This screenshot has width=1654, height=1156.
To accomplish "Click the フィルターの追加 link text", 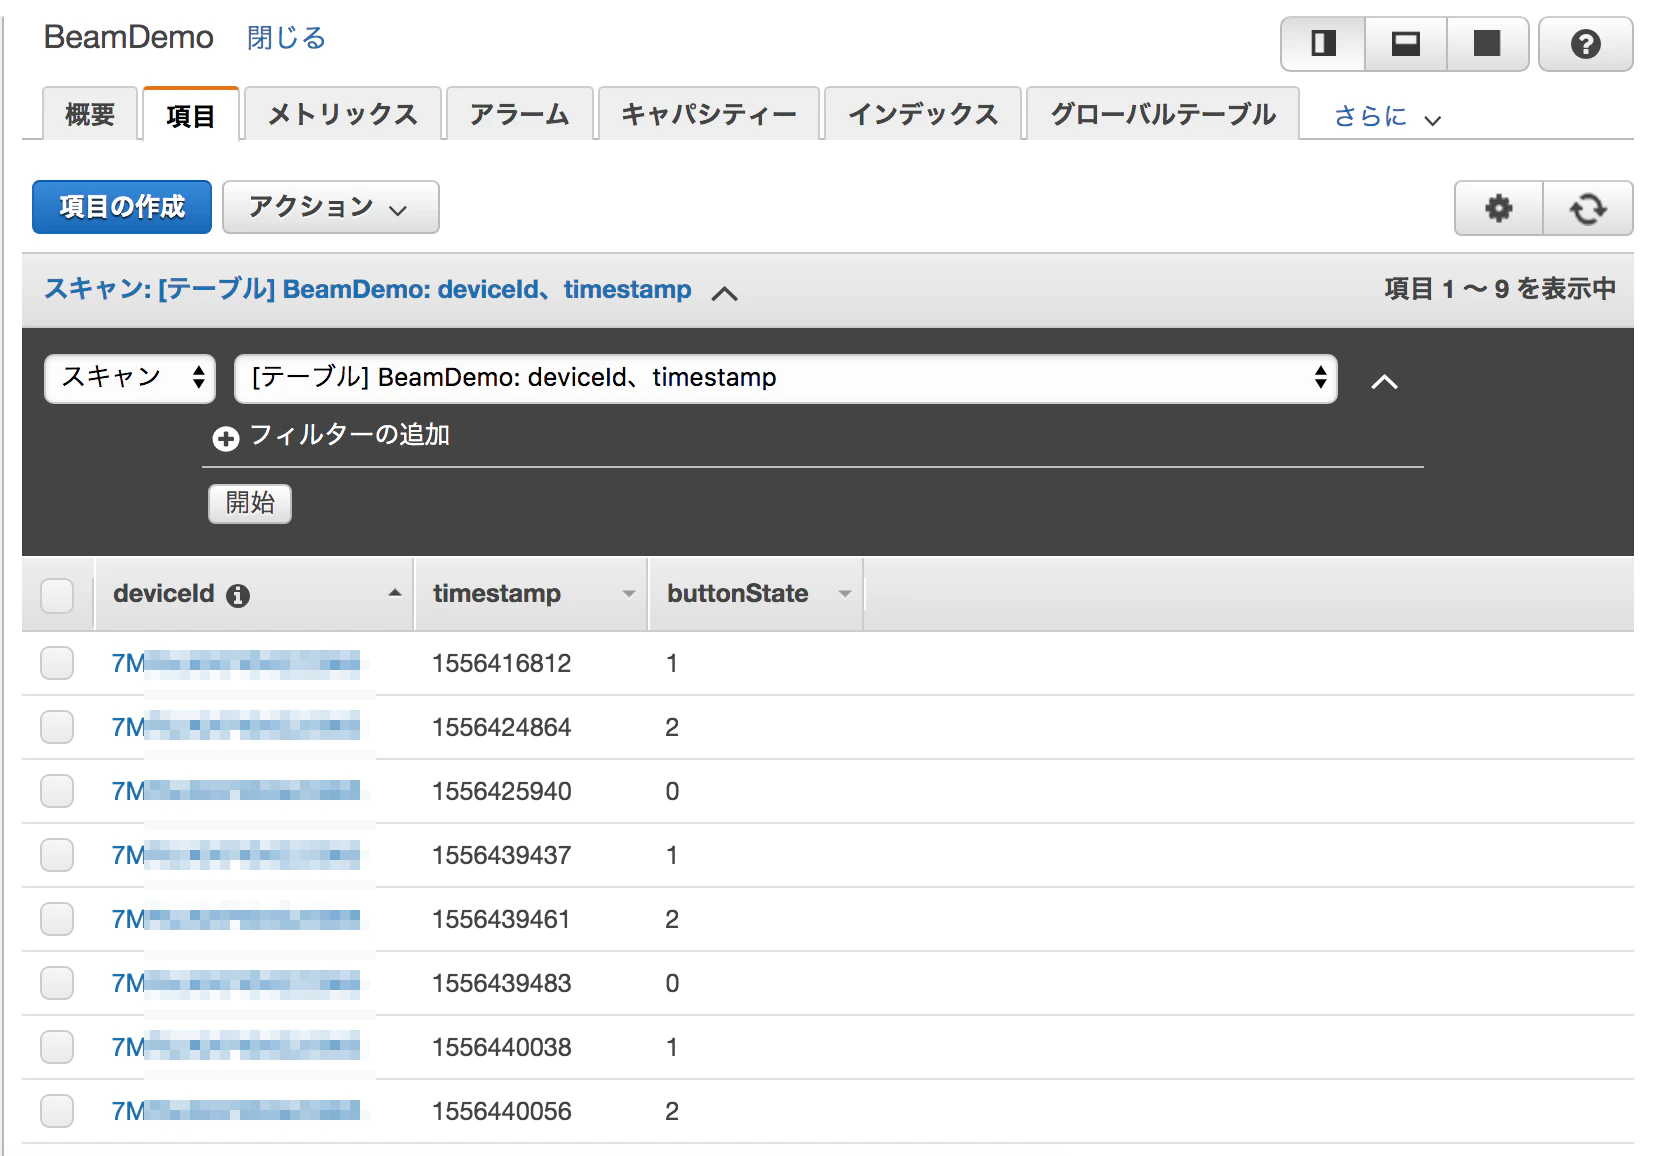I will tap(349, 435).
